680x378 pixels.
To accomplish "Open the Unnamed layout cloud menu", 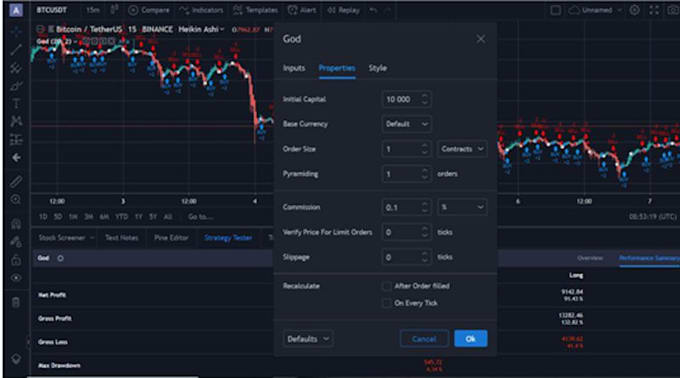I will [595, 10].
